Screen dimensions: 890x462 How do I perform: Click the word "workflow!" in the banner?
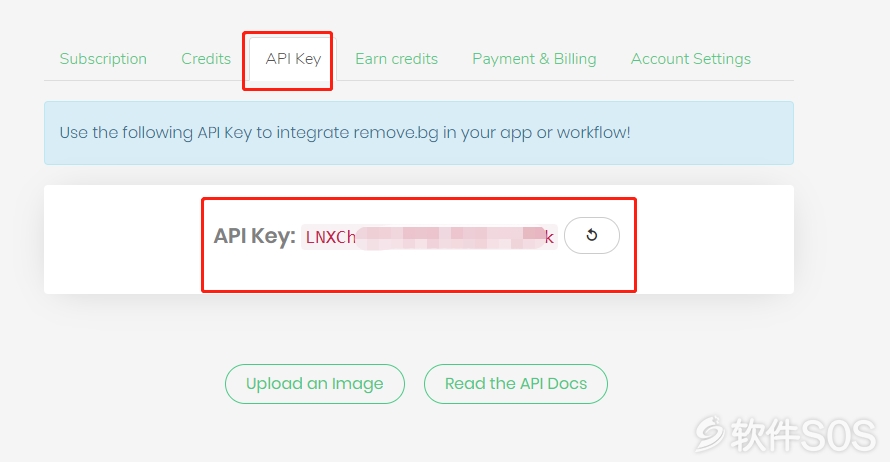pyautogui.click(x=593, y=133)
